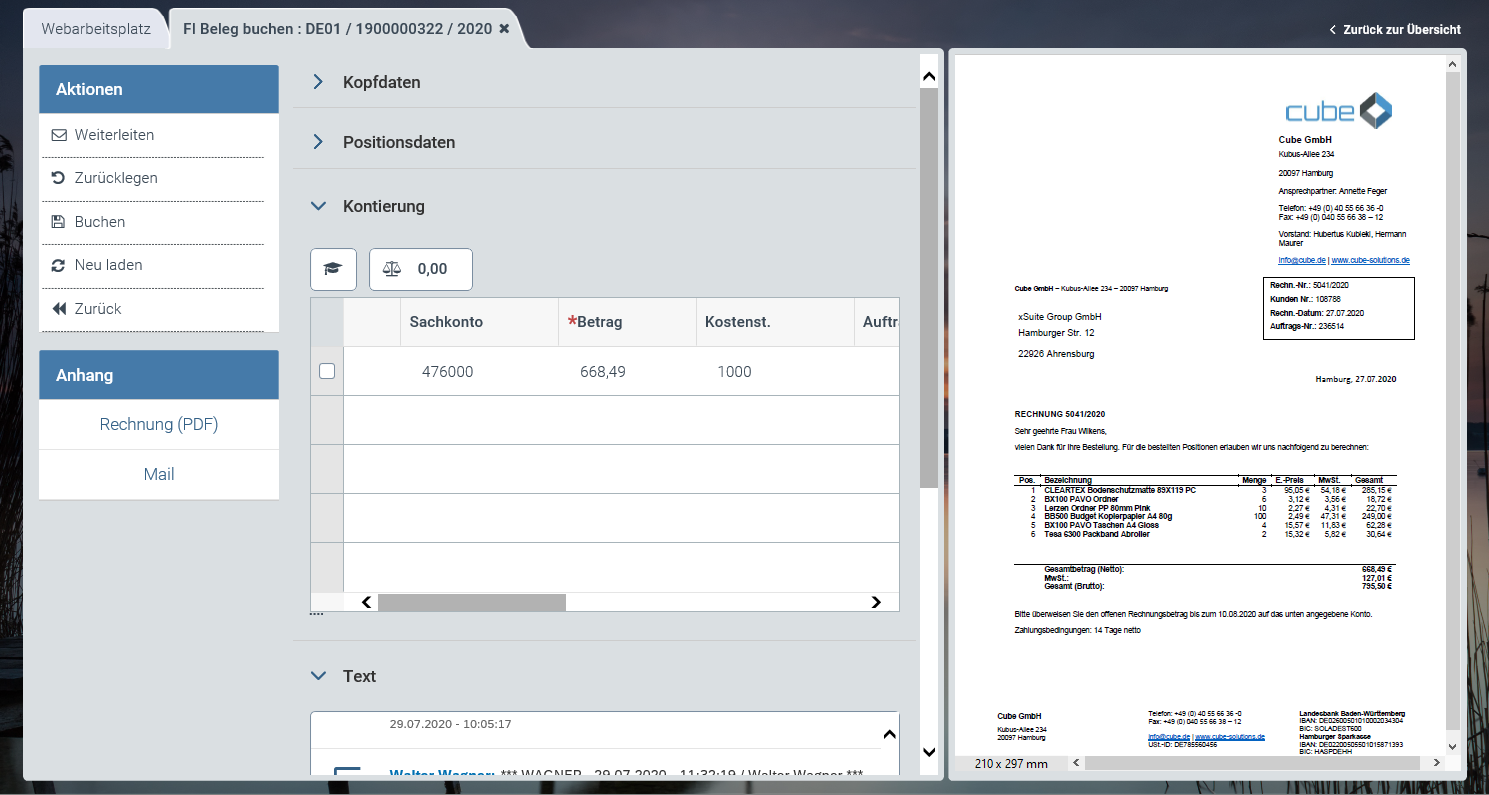Click the Weiterleiten envelope icon

(x=59, y=135)
